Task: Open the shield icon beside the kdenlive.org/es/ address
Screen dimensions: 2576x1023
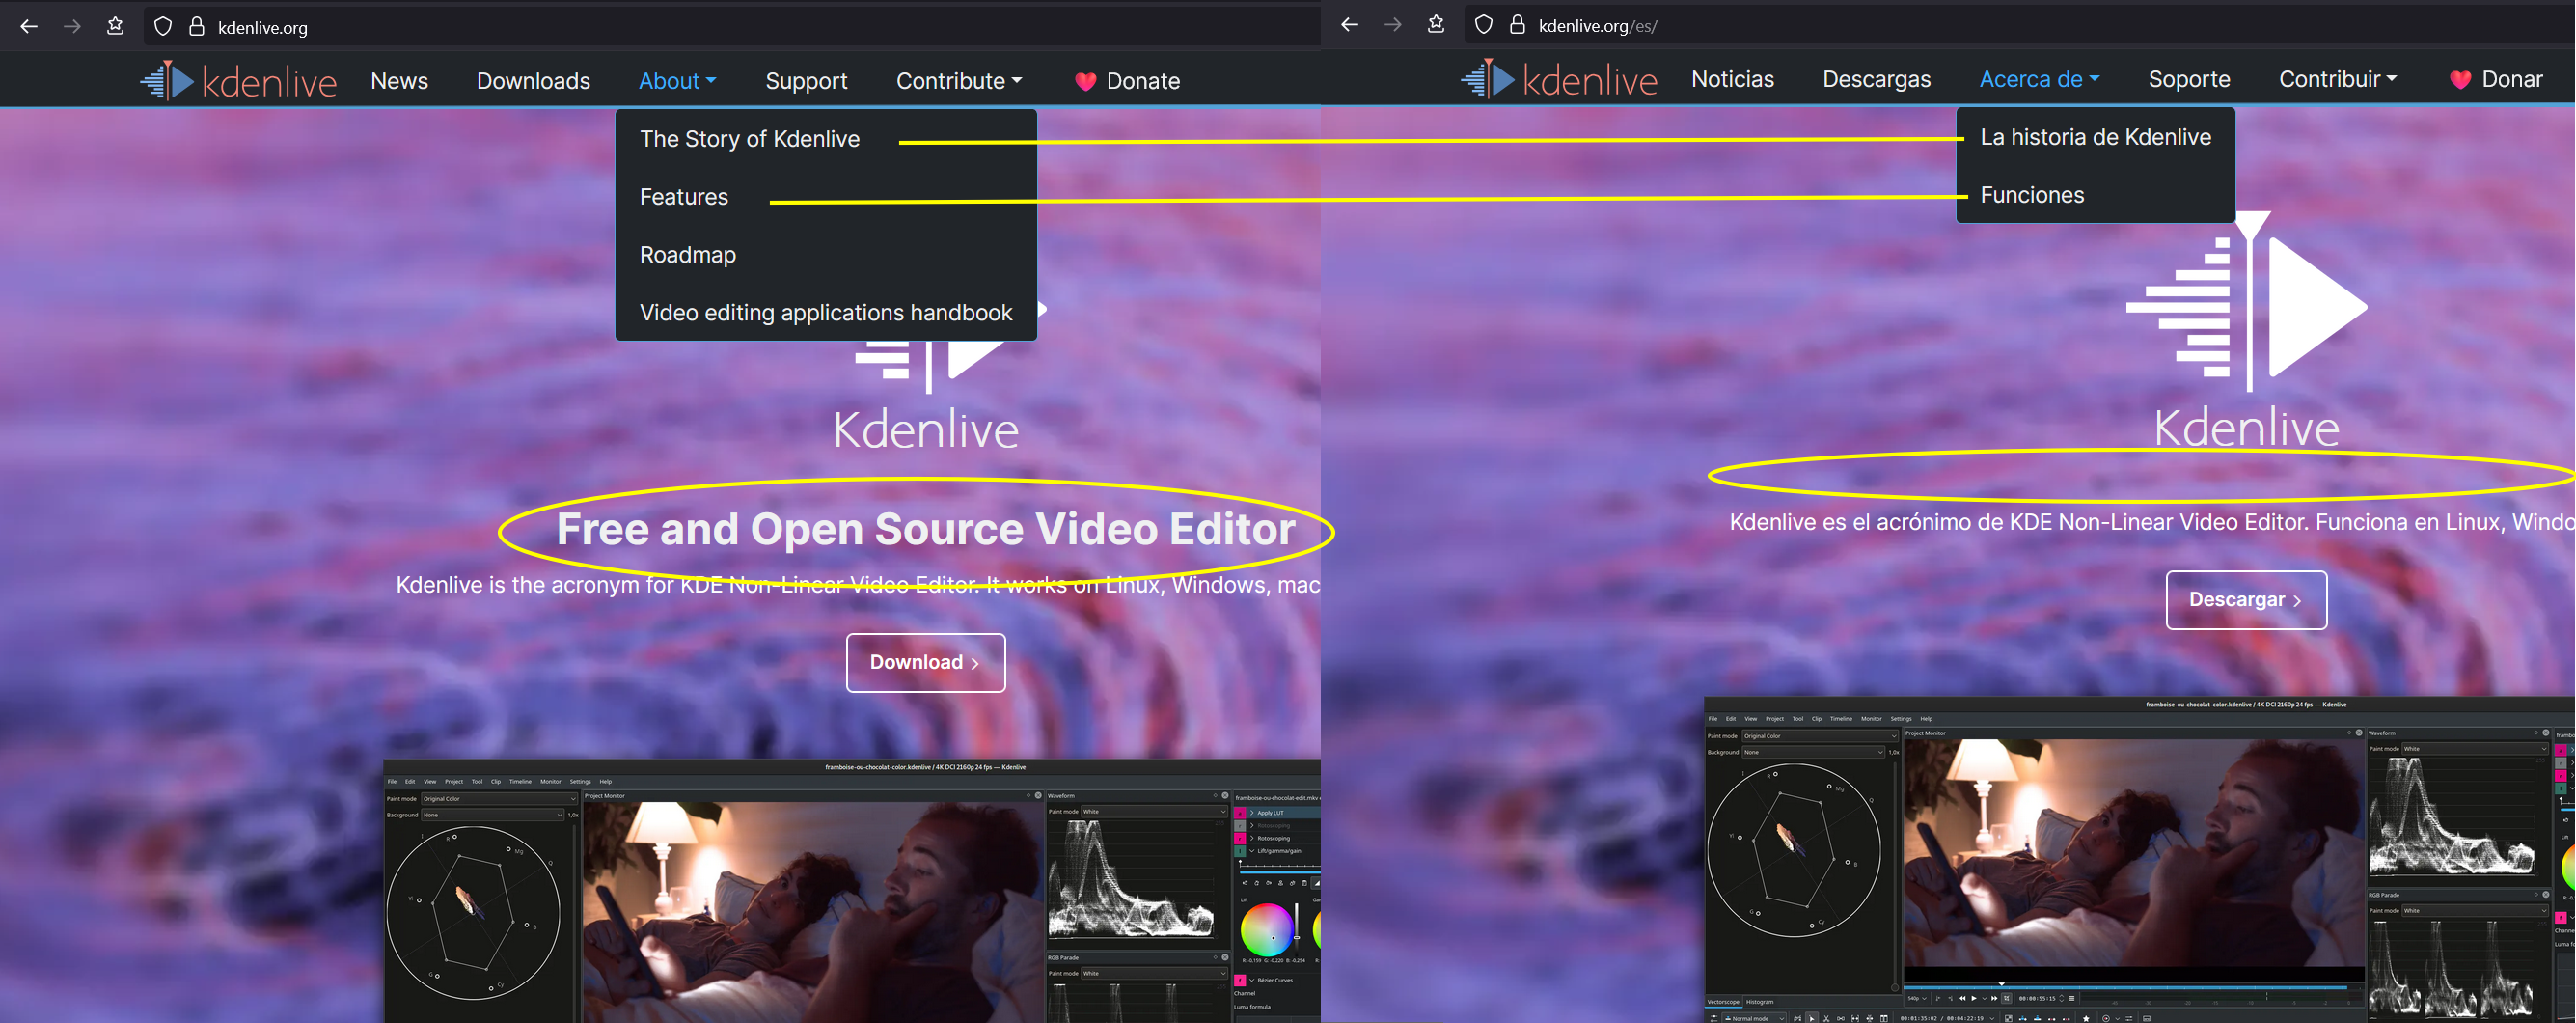Action: (1483, 25)
